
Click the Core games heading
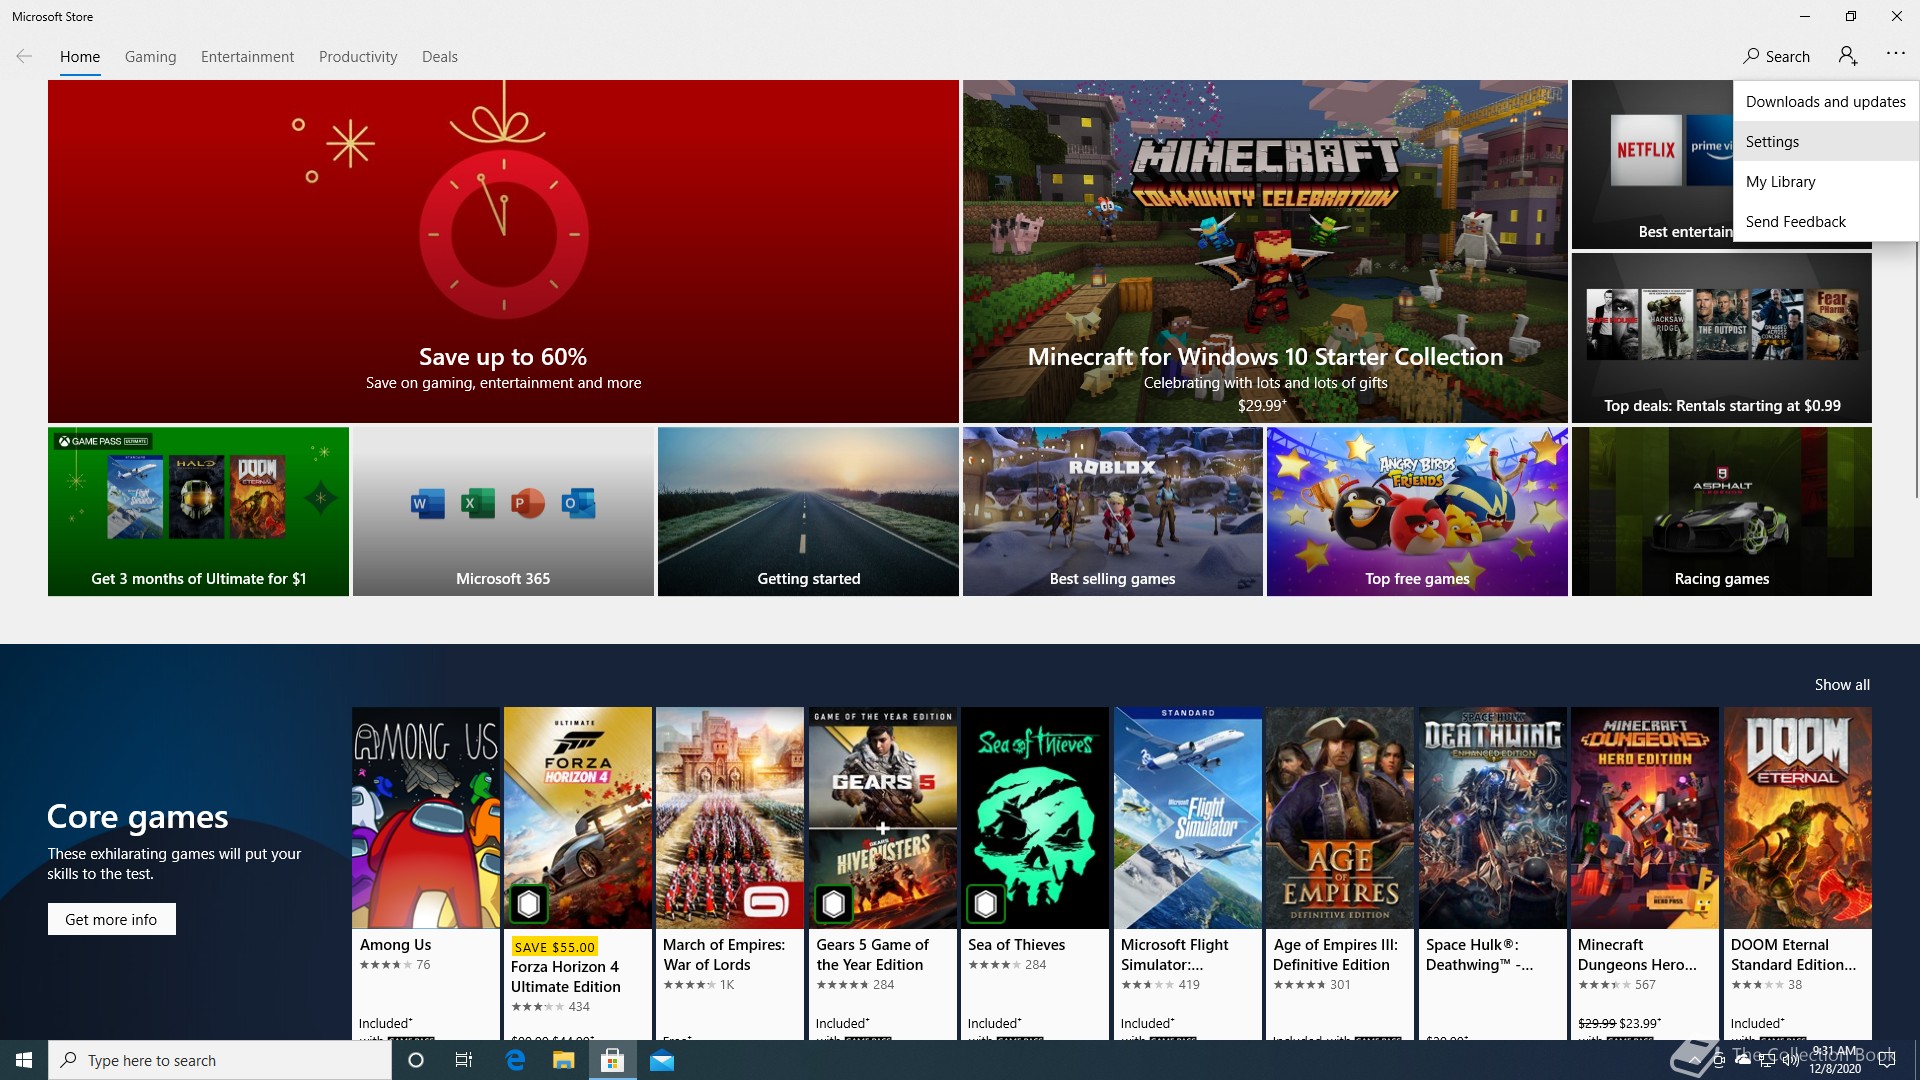click(138, 817)
